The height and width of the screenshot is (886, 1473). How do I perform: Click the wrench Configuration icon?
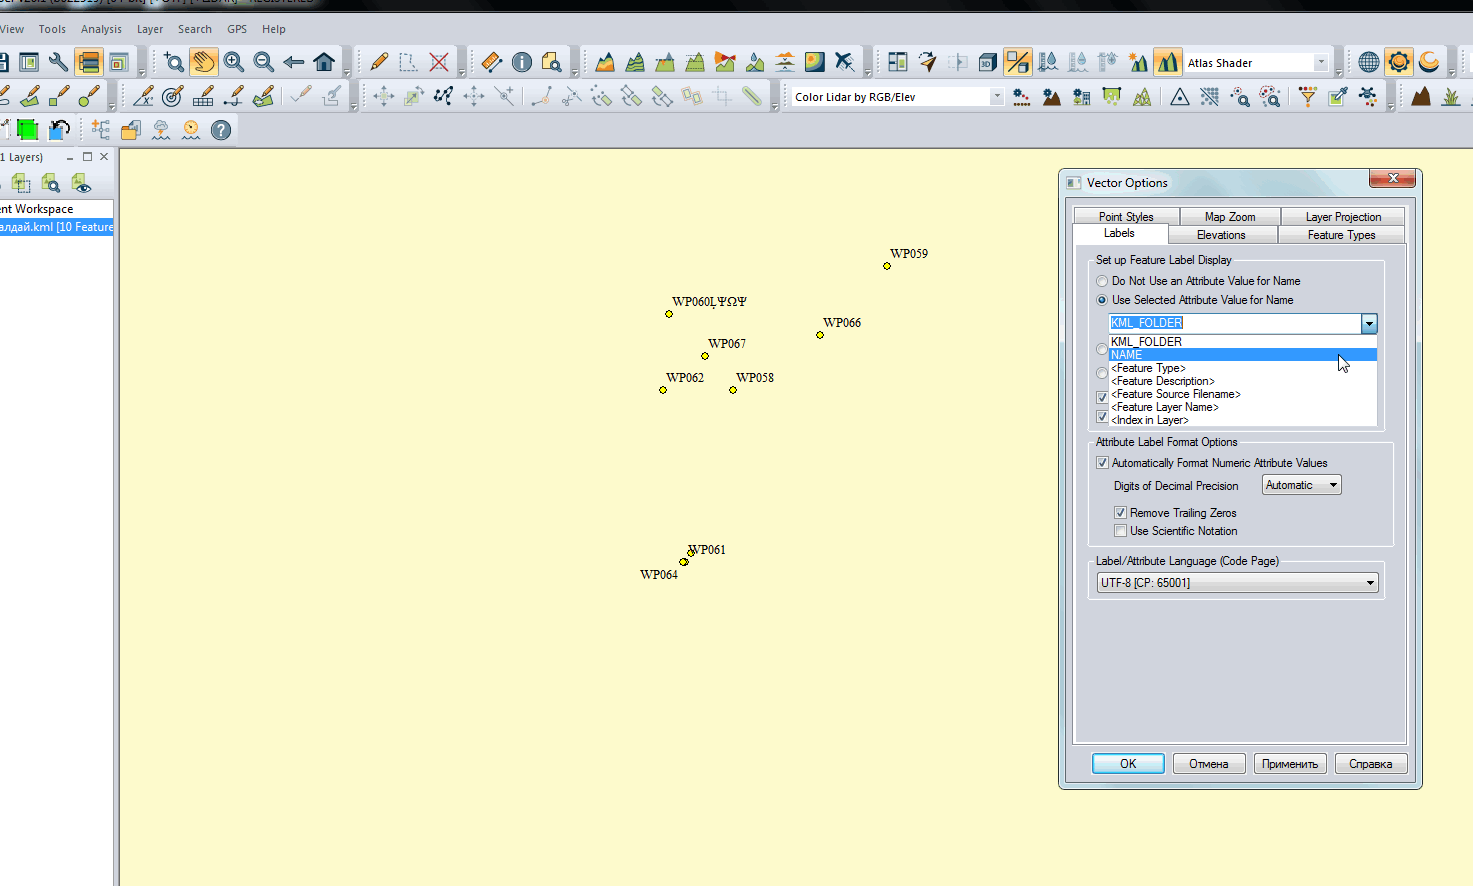[x=58, y=62]
